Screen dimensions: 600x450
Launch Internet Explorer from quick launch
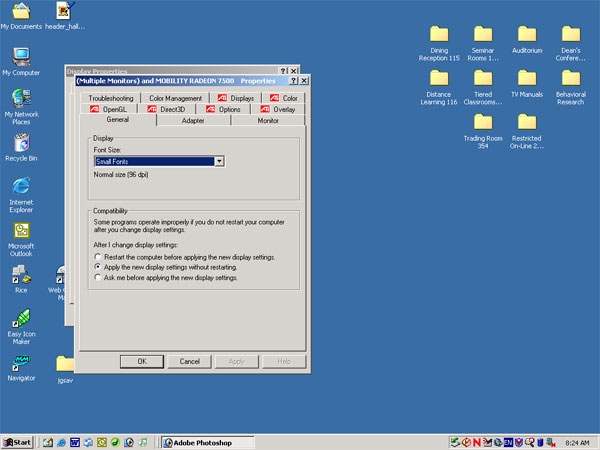point(61,443)
